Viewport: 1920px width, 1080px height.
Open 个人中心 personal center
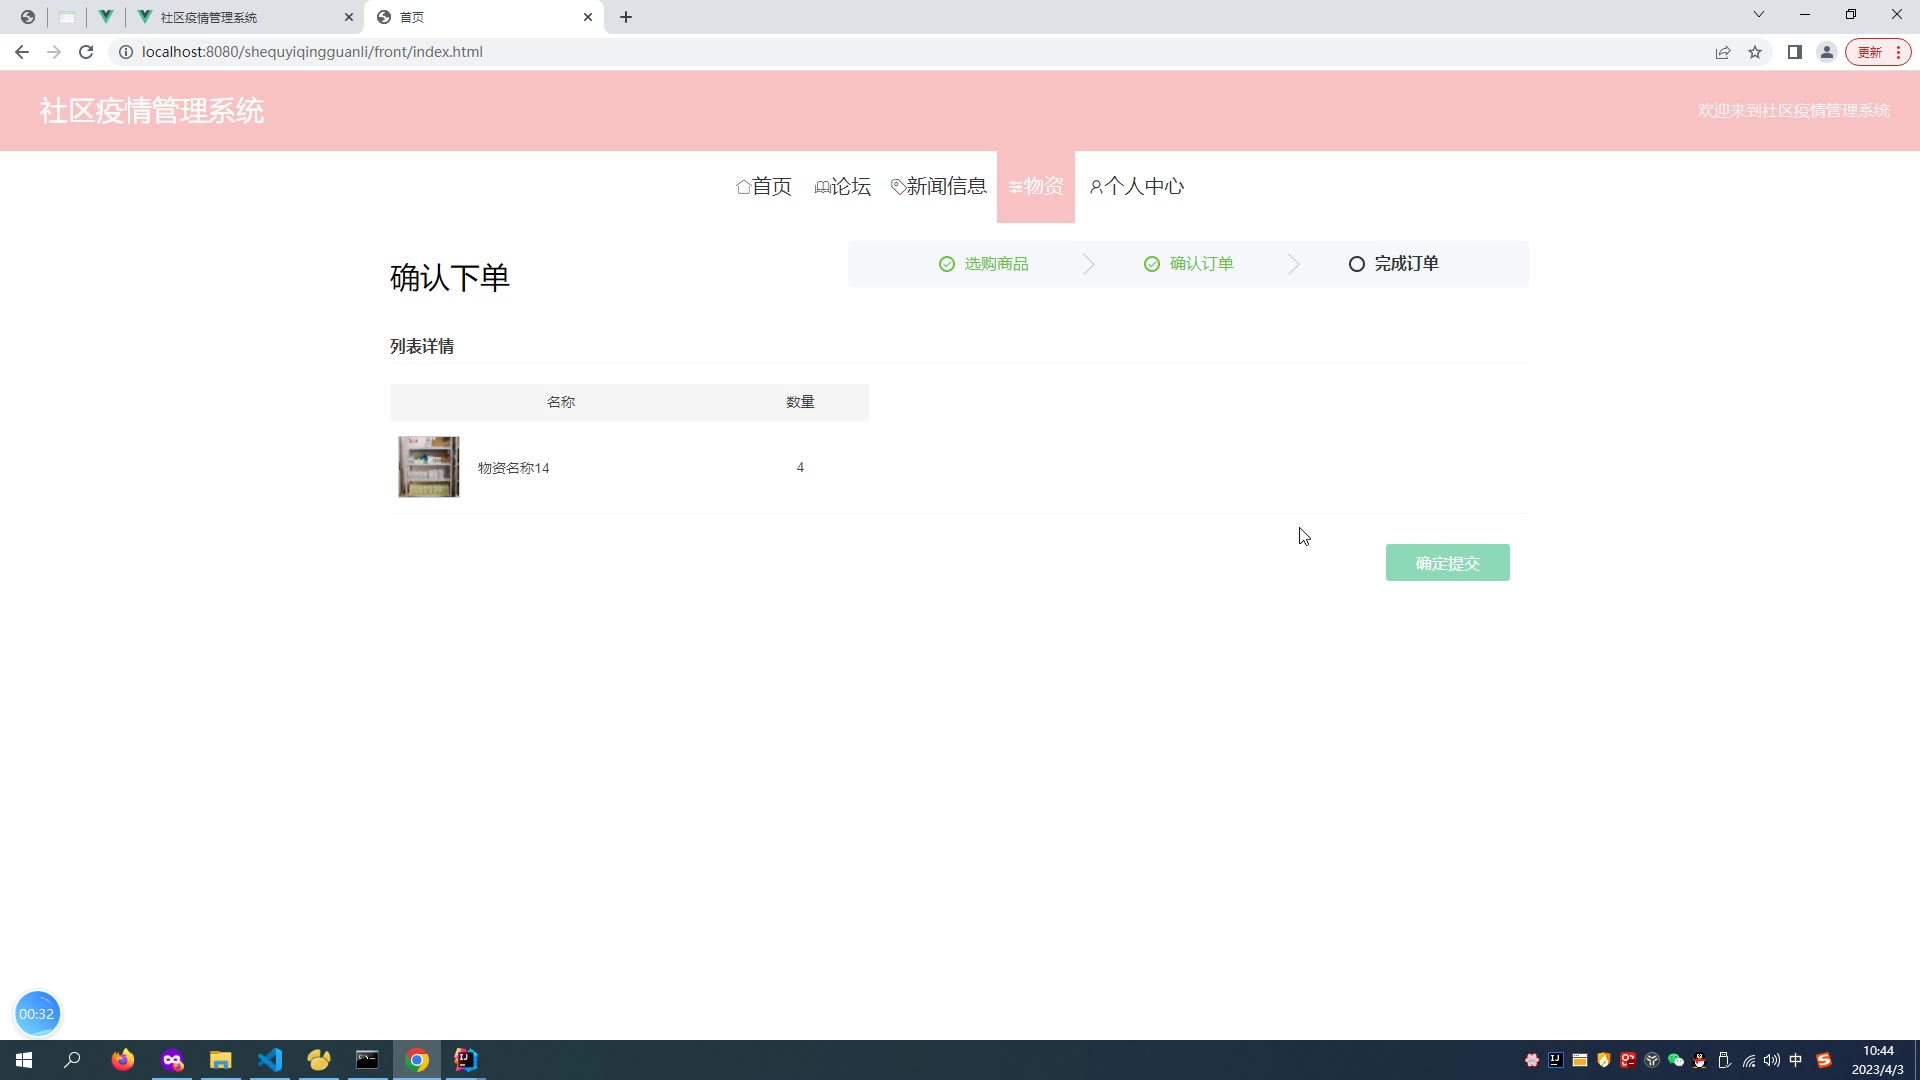click(1137, 187)
